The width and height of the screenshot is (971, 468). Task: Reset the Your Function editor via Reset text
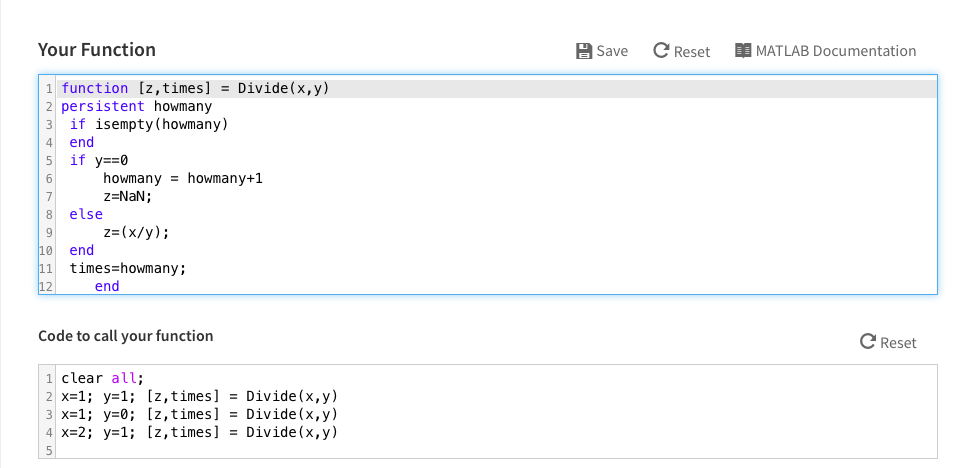692,52
